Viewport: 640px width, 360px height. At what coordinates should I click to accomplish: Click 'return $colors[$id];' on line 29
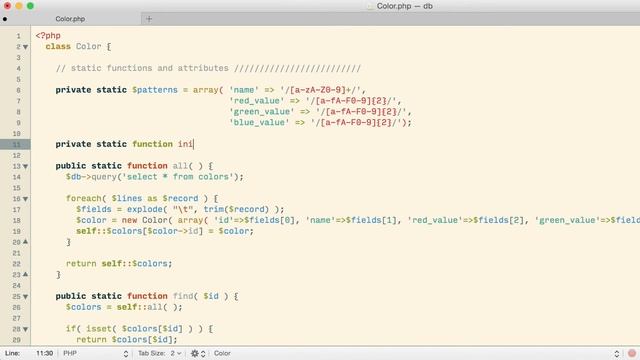tap(127, 340)
